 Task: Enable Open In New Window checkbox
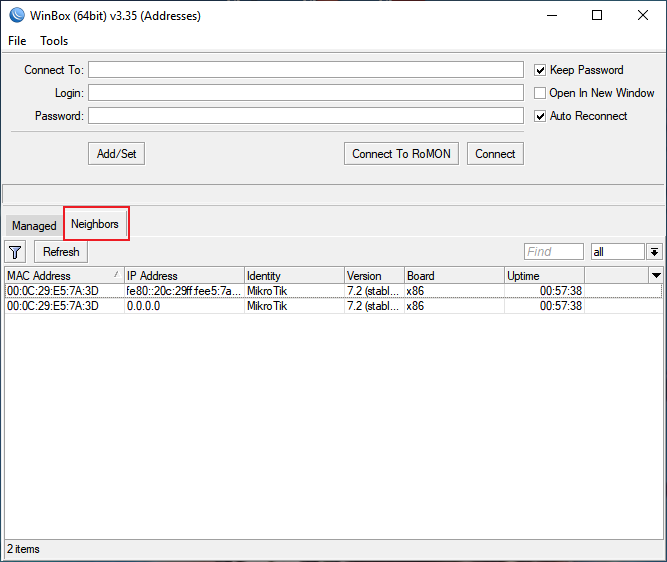tap(540, 93)
